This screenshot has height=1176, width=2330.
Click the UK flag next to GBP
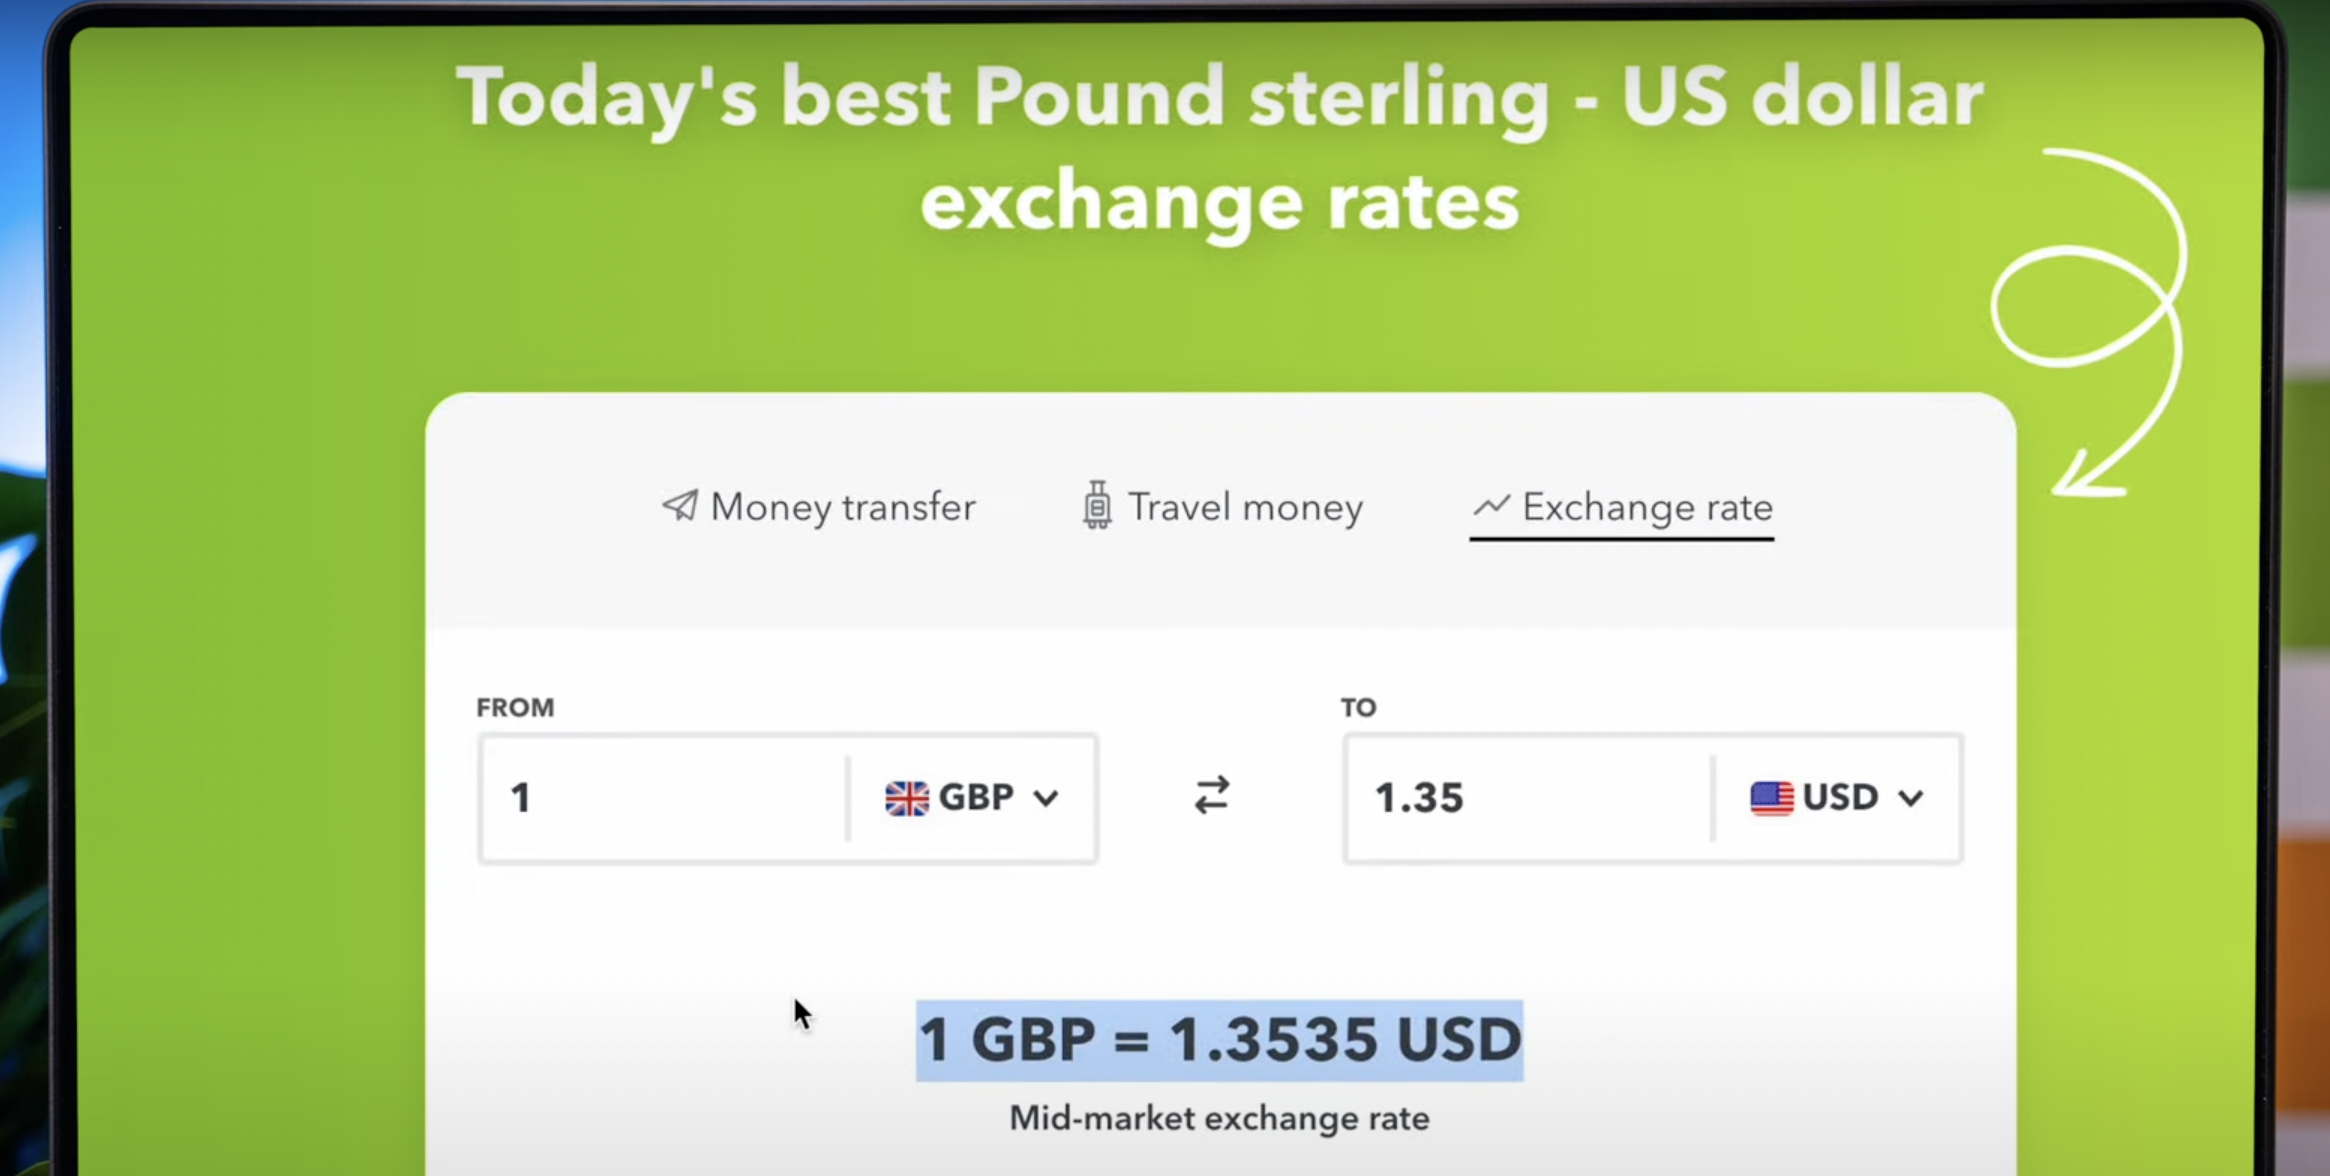point(908,797)
